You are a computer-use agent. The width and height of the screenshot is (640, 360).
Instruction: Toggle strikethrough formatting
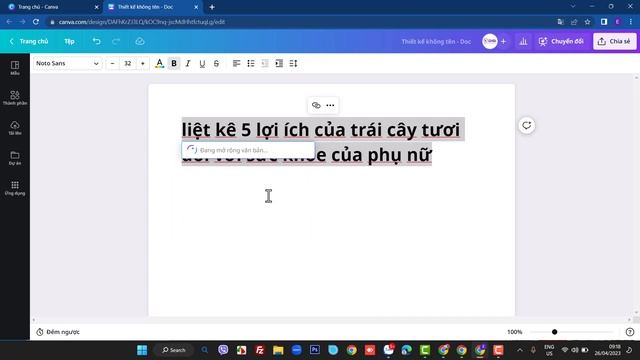pyautogui.click(x=216, y=63)
